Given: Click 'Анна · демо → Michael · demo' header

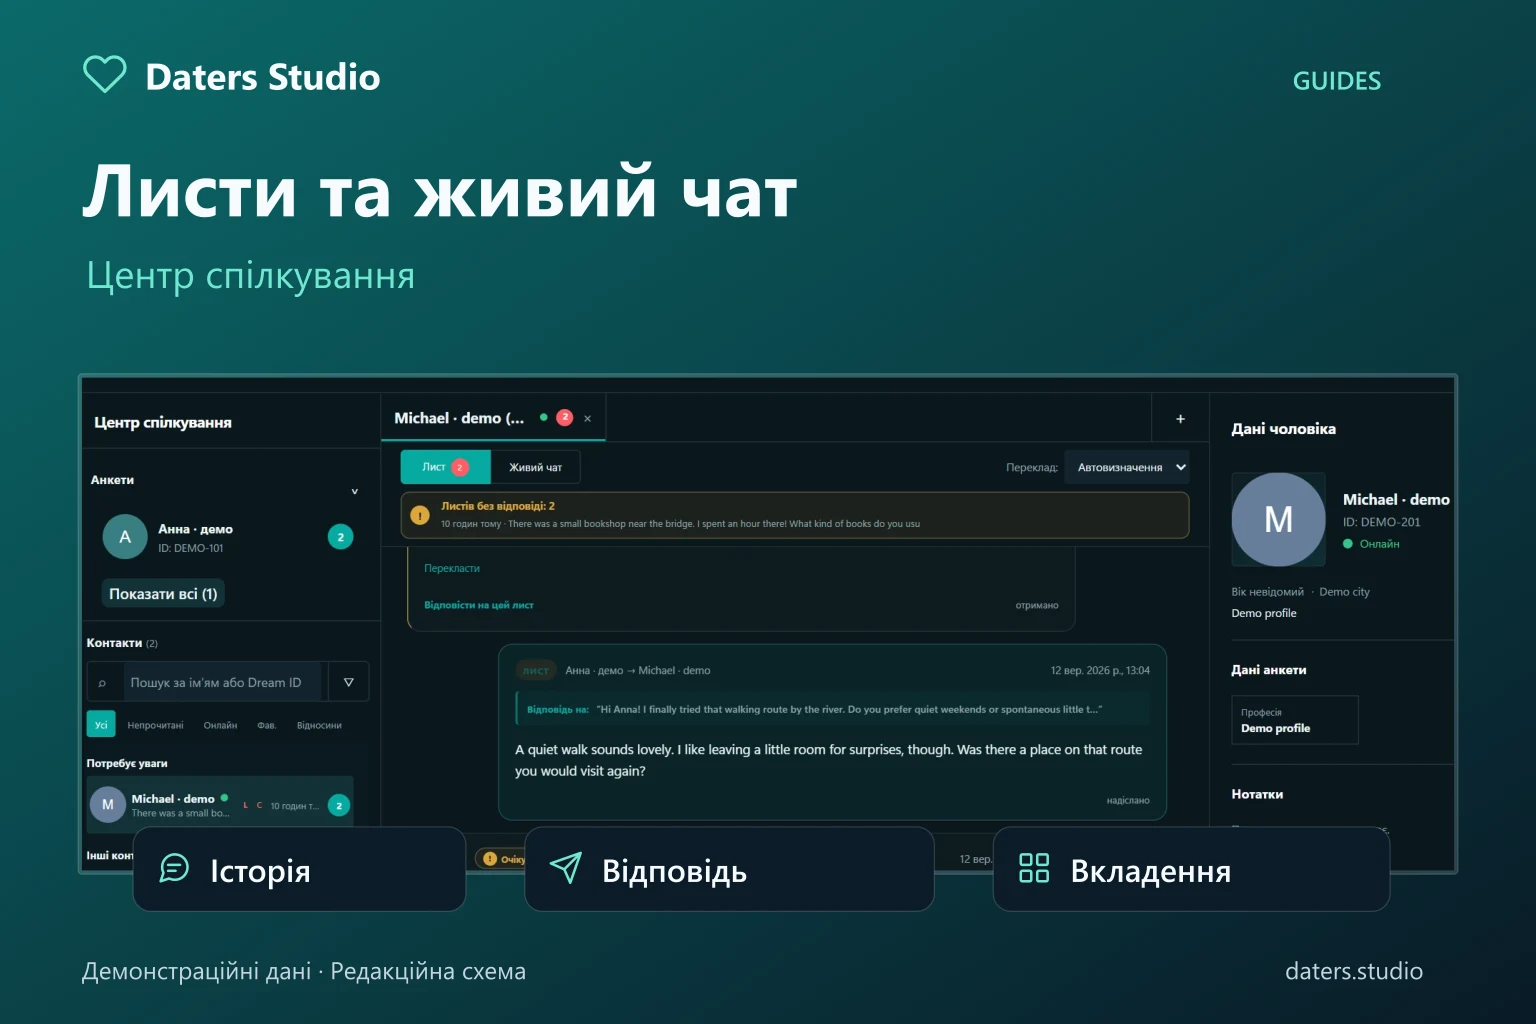Looking at the screenshot, I should [x=638, y=670].
